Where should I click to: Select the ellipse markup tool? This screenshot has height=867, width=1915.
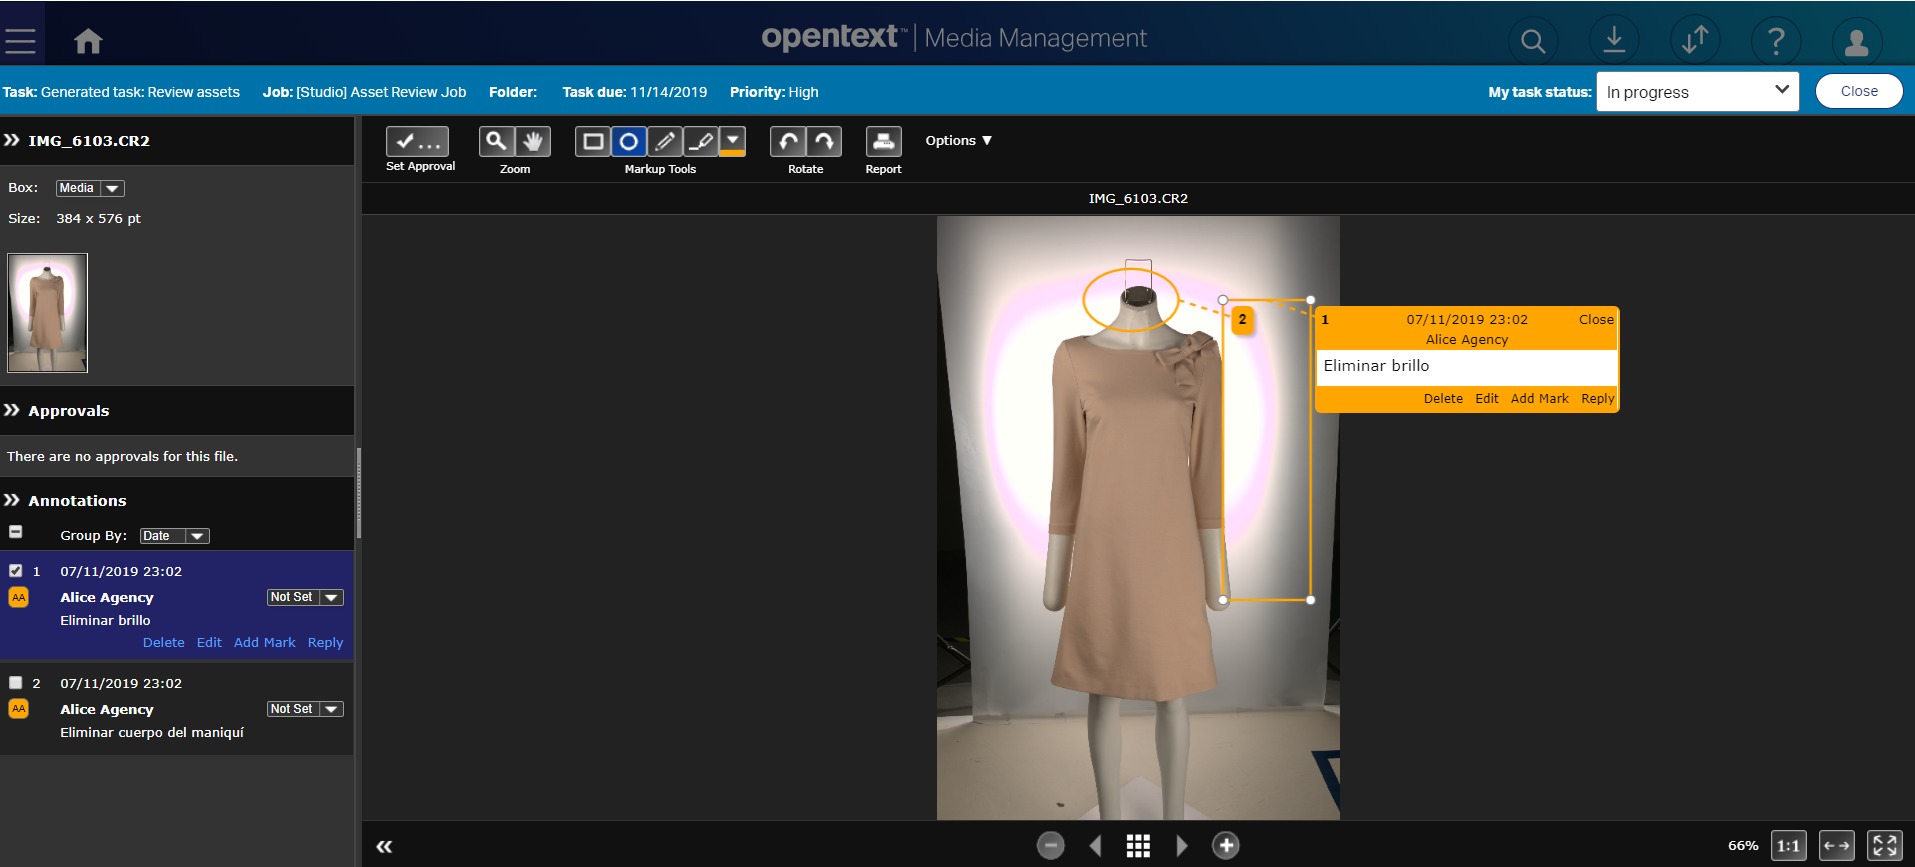tap(629, 142)
